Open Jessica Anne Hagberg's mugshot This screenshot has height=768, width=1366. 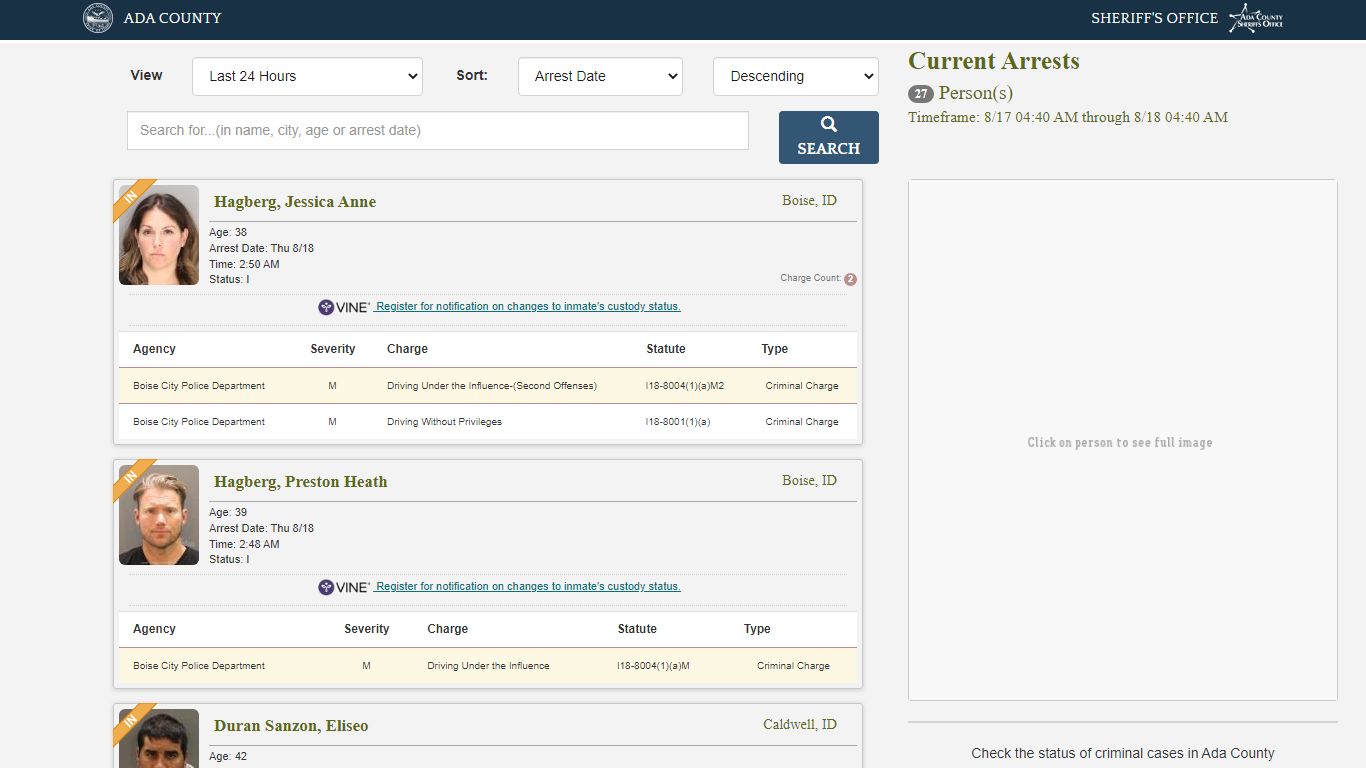[159, 235]
